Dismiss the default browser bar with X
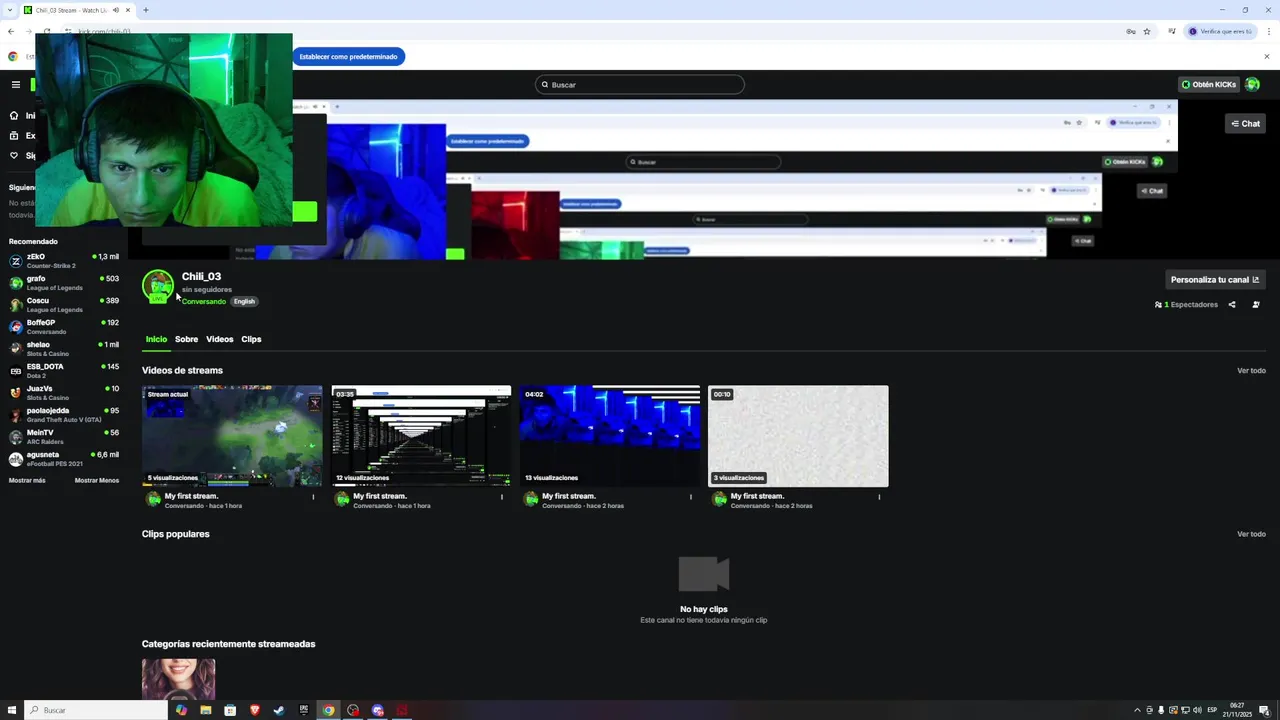Screen dimensions: 1280x720 point(1267,56)
